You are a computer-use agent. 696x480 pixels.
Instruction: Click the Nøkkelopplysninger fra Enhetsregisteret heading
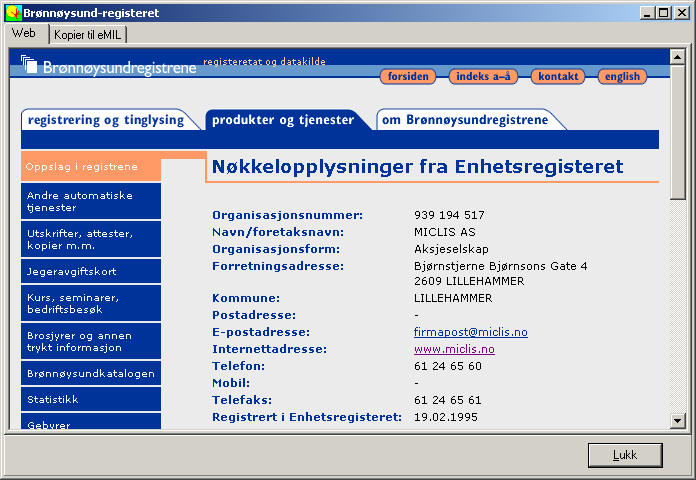pyautogui.click(x=417, y=167)
